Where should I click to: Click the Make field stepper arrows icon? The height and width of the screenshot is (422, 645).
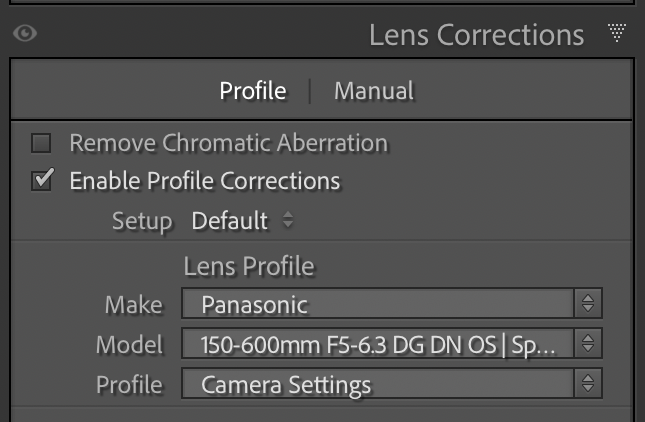[588, 304]
